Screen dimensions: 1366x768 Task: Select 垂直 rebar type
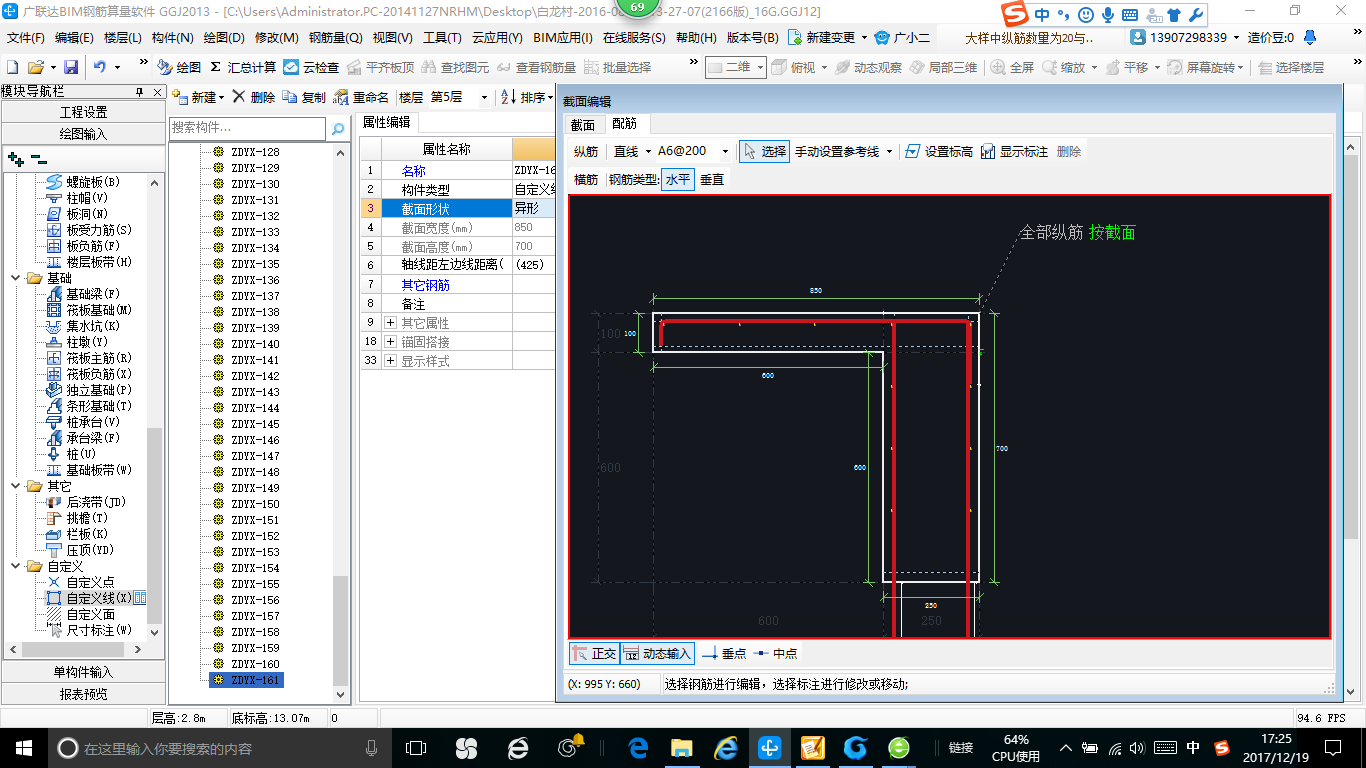pyautogui.click(x=712, y=180)
